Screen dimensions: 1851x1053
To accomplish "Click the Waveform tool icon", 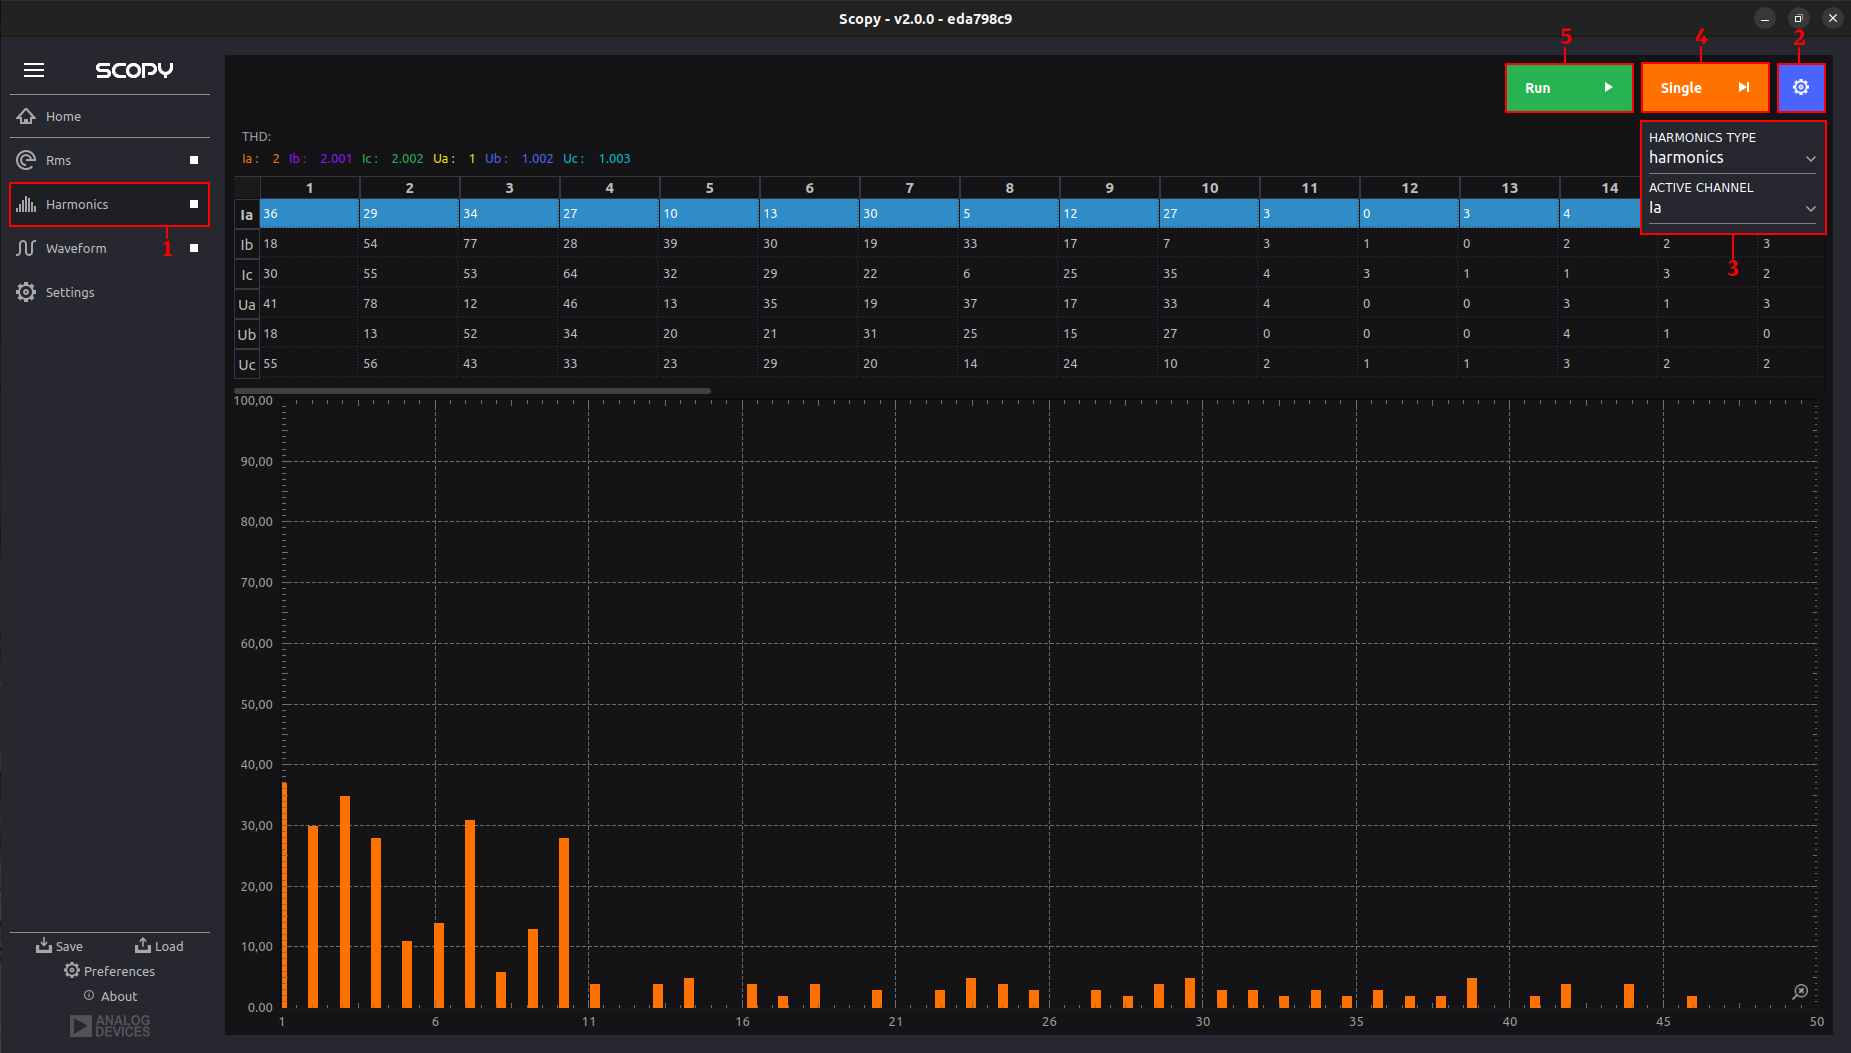I will [x=26, y=248].
